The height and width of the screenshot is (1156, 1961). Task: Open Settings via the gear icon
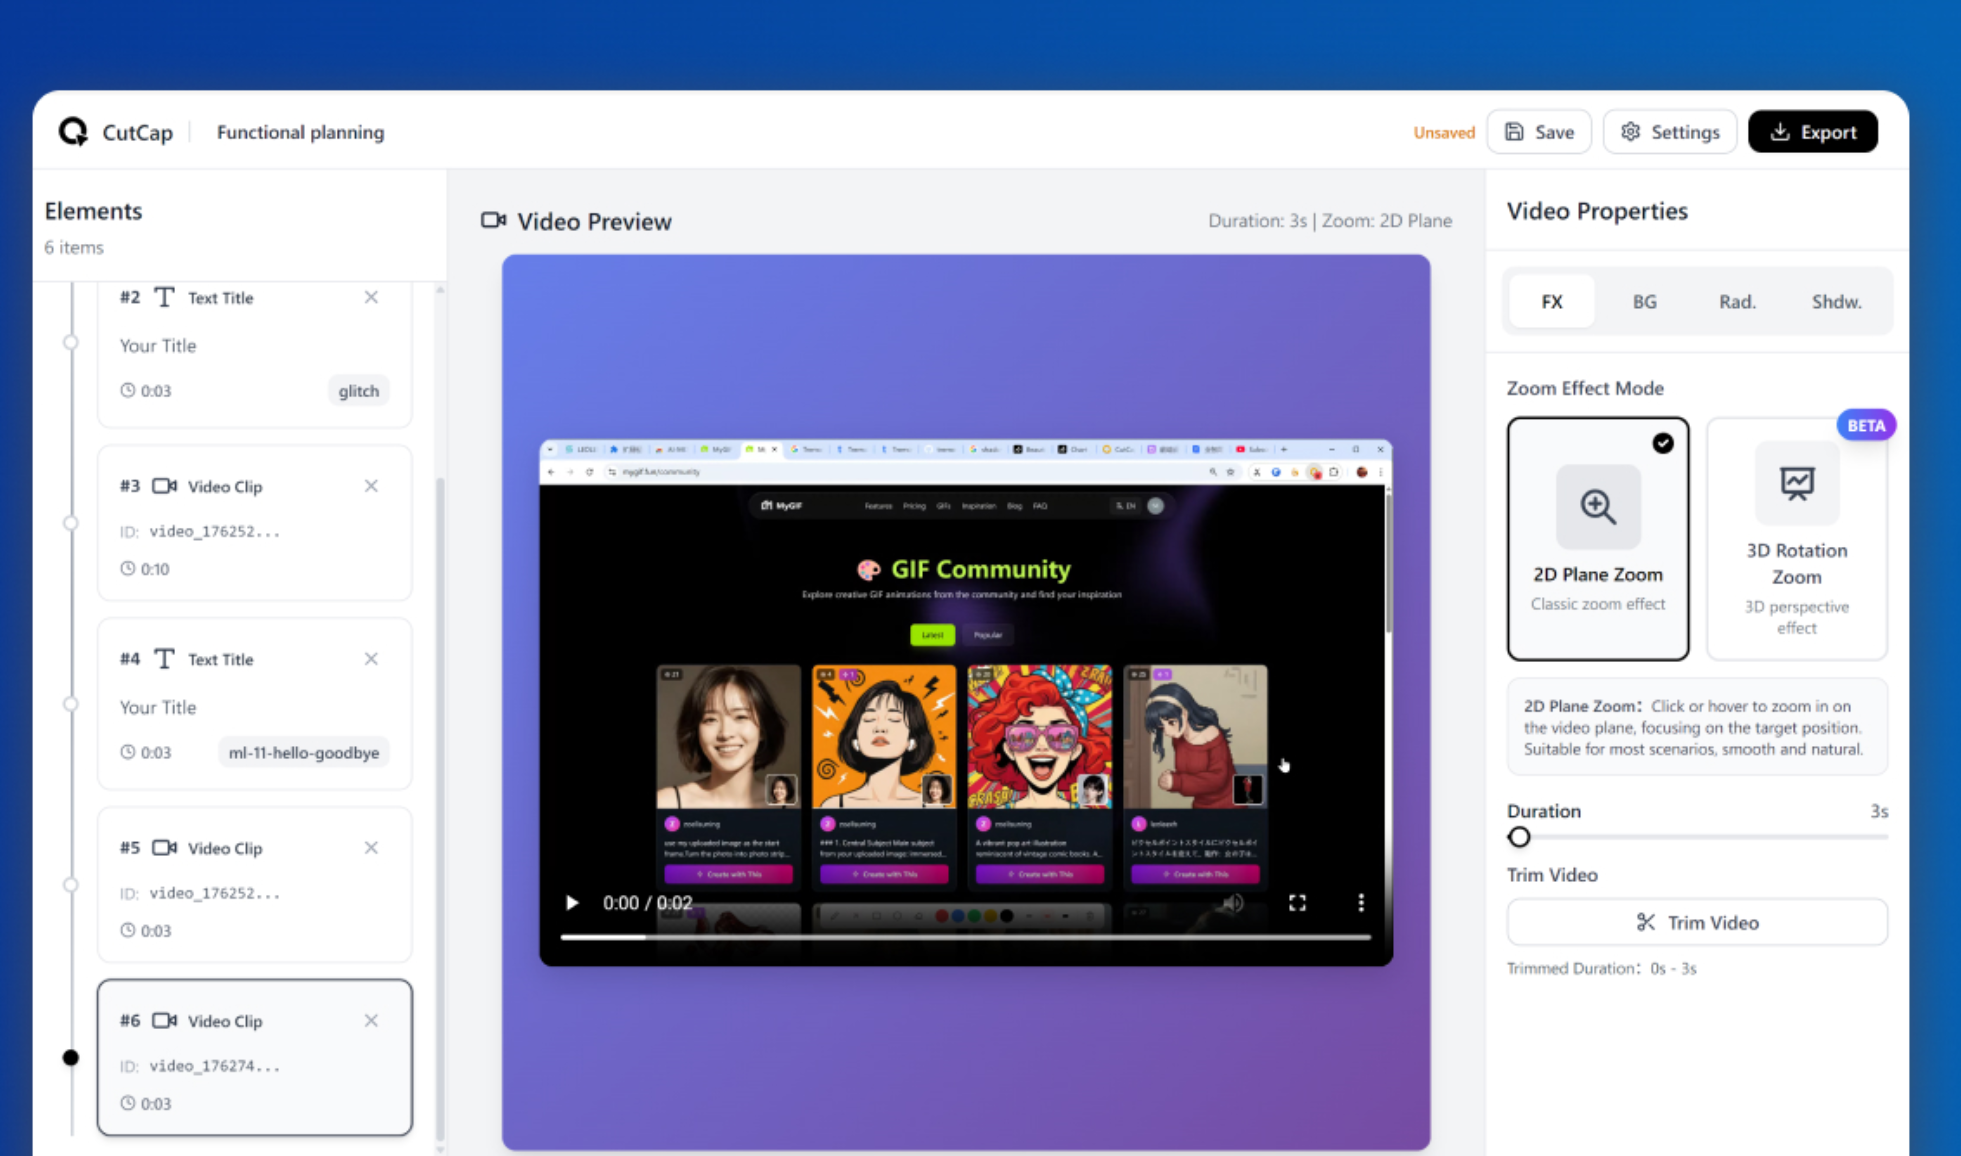(1630, 131)
